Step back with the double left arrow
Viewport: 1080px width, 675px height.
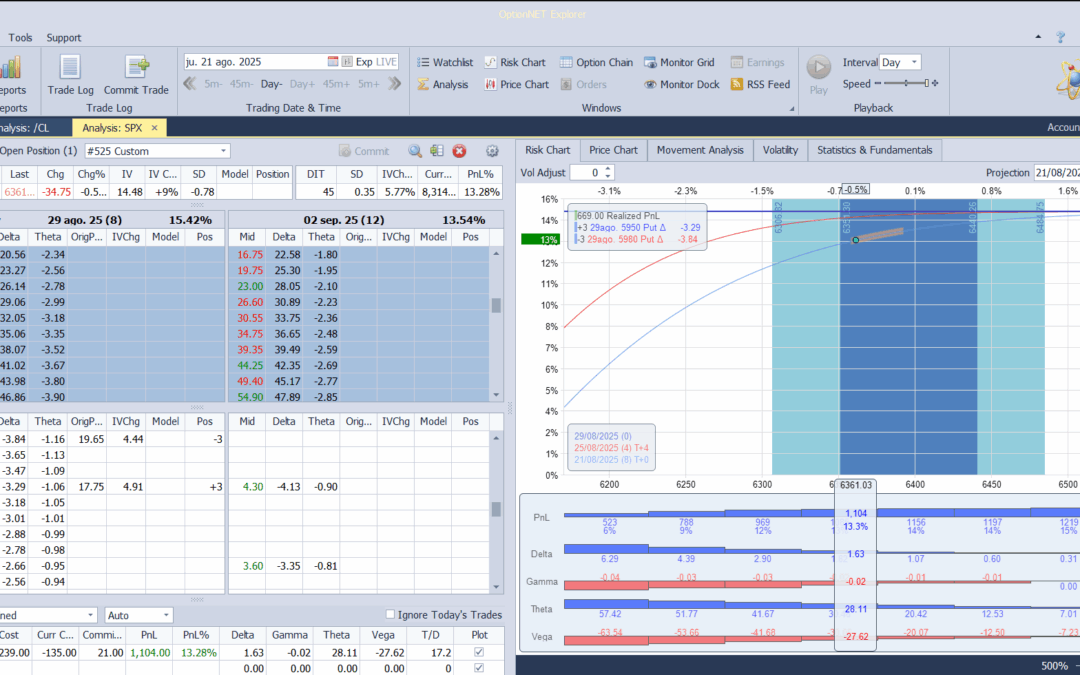click(x=190, y=84)
